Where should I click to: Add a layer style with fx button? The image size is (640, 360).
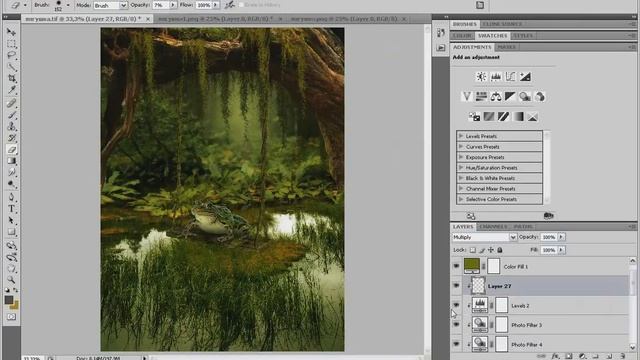pos(555,356)
